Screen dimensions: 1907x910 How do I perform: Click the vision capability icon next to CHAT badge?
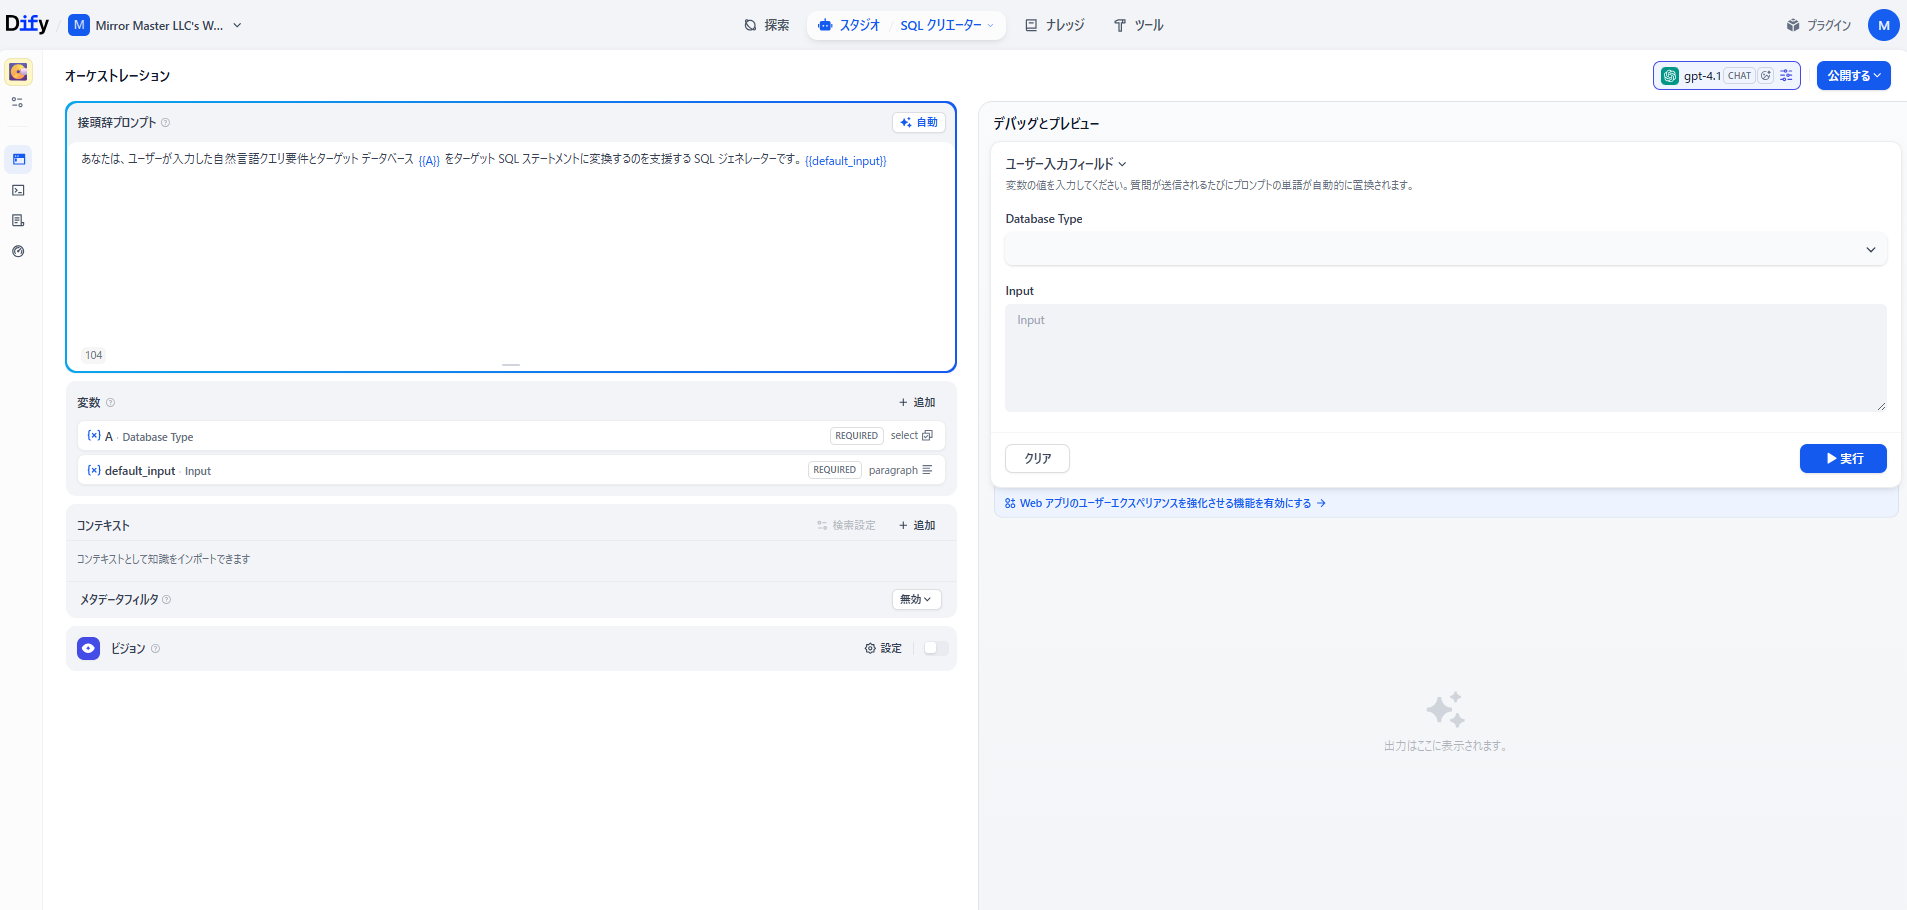click(x=1766, y=75)
